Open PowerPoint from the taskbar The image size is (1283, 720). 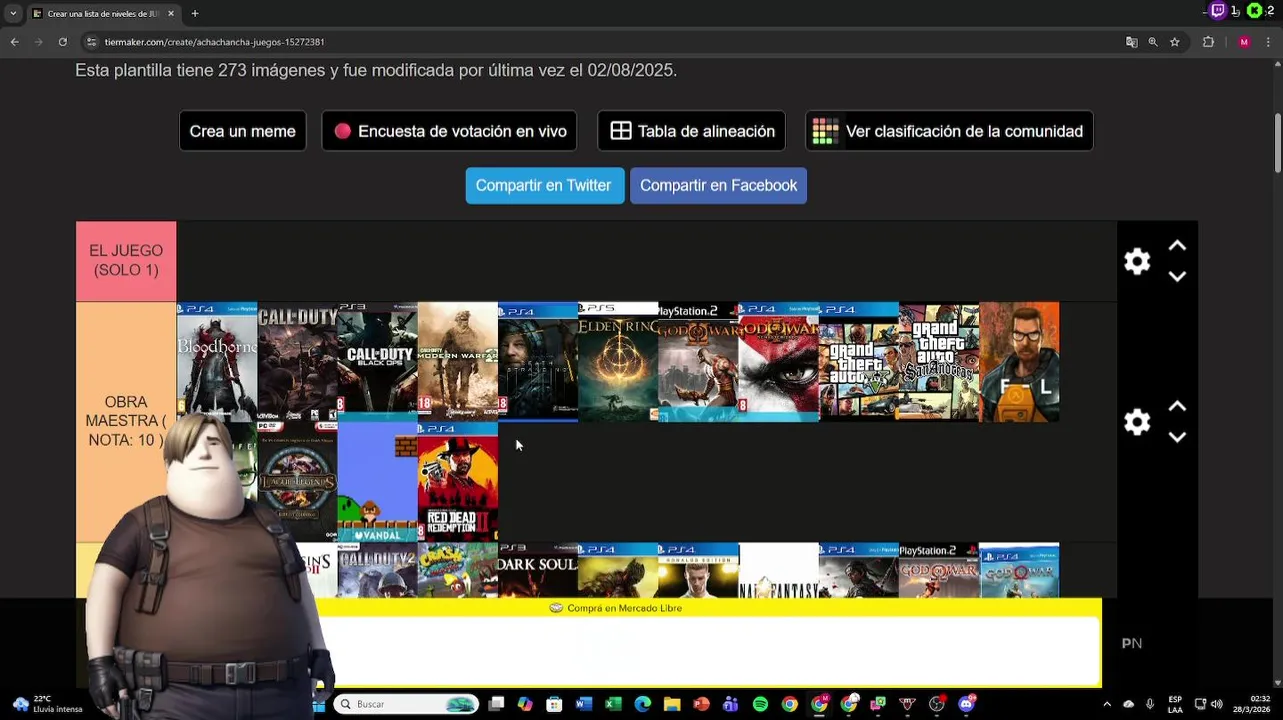[x=701, y=704]
